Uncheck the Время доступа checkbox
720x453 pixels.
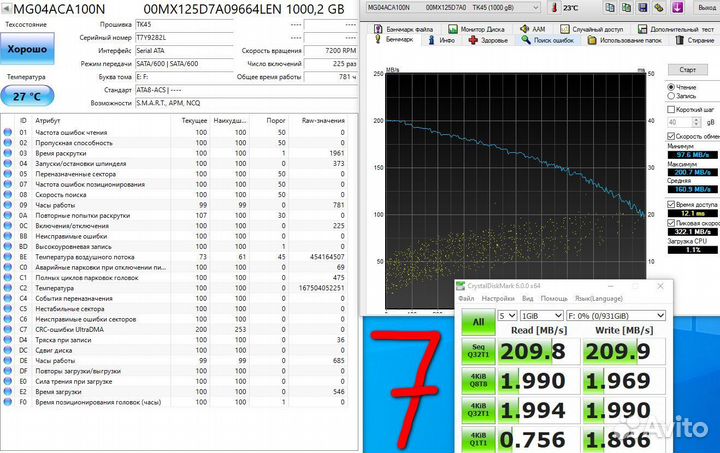point(671,204)
